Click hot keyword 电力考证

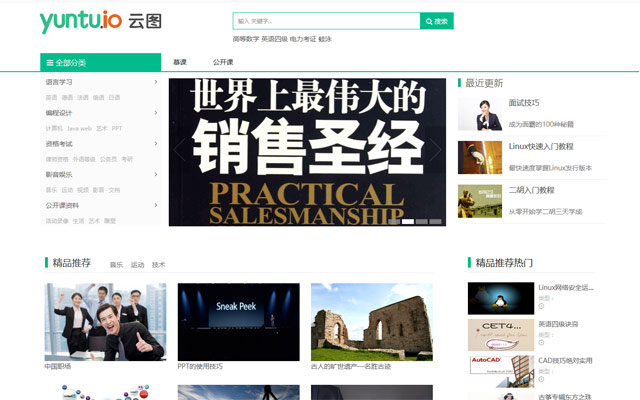(303, 39)
